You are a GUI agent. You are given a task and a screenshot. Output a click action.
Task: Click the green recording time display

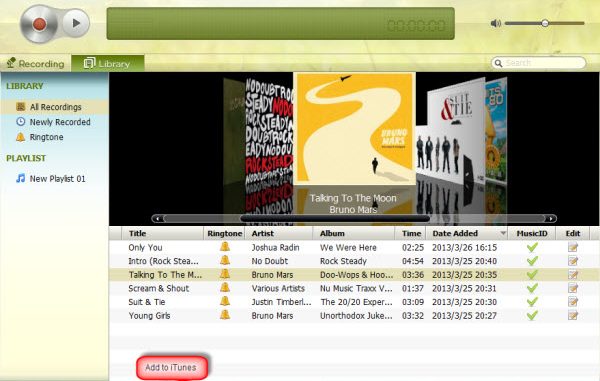pyautogui.click(x=280, y=23)
